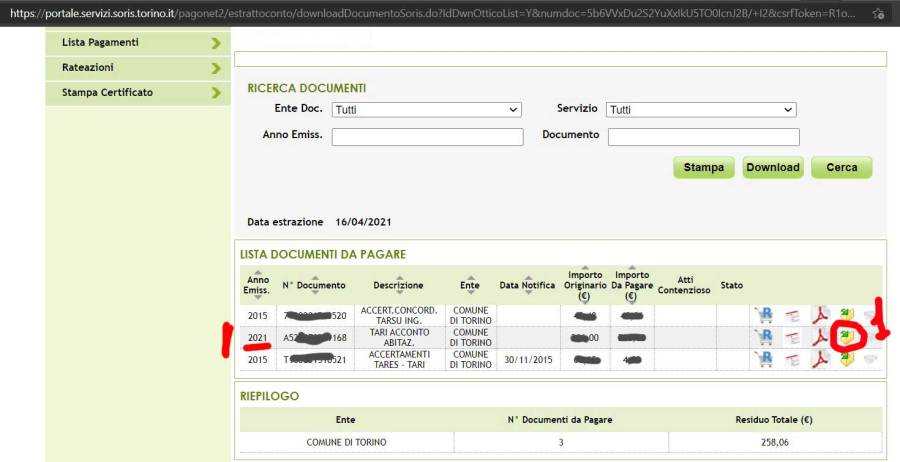Sort the table by the Data Notifica column
The image size is (900, 462).
point(527,285)
